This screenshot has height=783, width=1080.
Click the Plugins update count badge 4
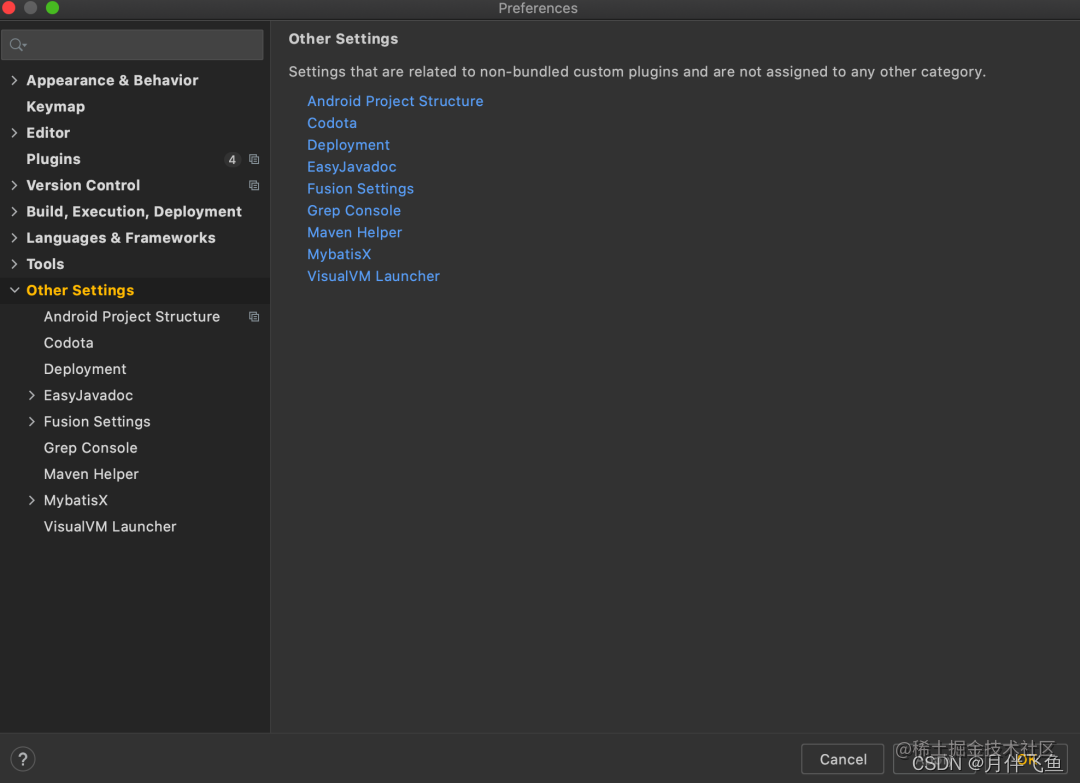[x=232, y=160]
